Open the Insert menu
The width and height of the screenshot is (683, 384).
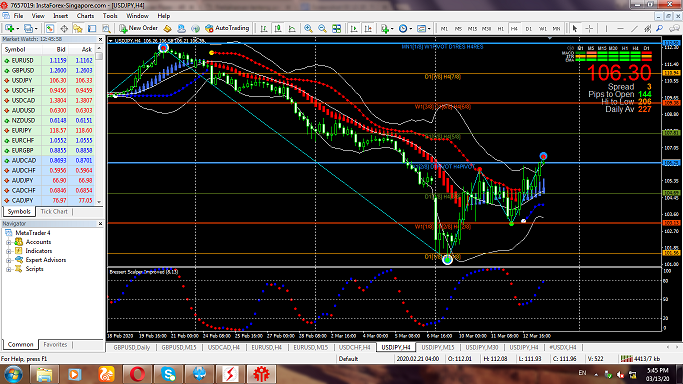point(61,16)
